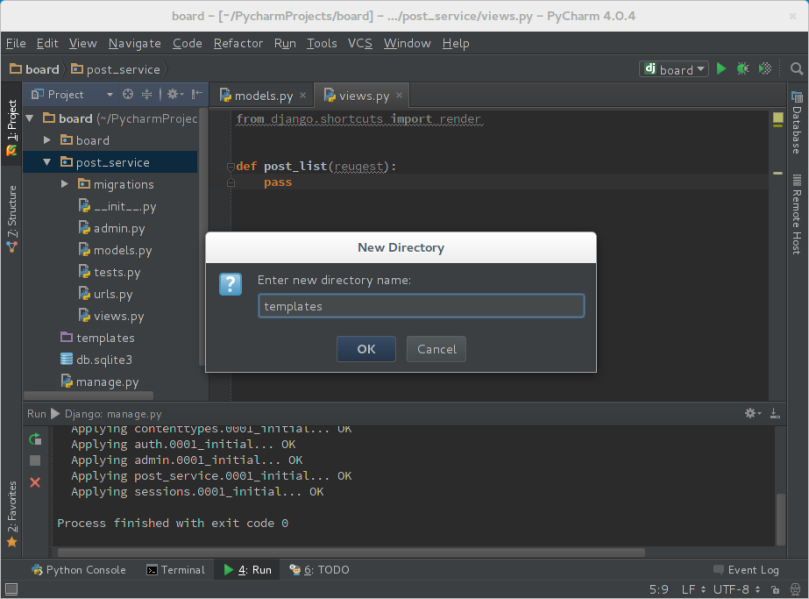Open Search Everywhere magnifier icon
Screen dimensions: 809x599
(796, 69)
